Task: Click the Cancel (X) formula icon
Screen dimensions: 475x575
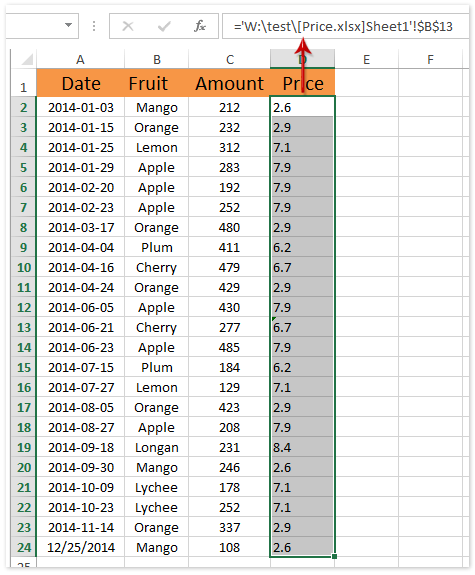Action: click(128, 26)
